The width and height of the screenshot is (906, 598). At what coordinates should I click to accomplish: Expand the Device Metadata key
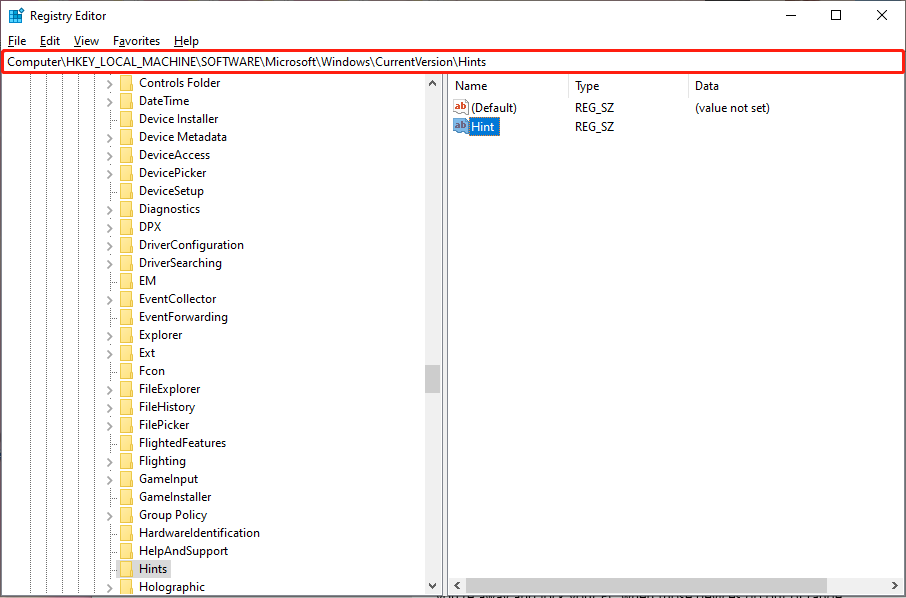click(110, 138)
